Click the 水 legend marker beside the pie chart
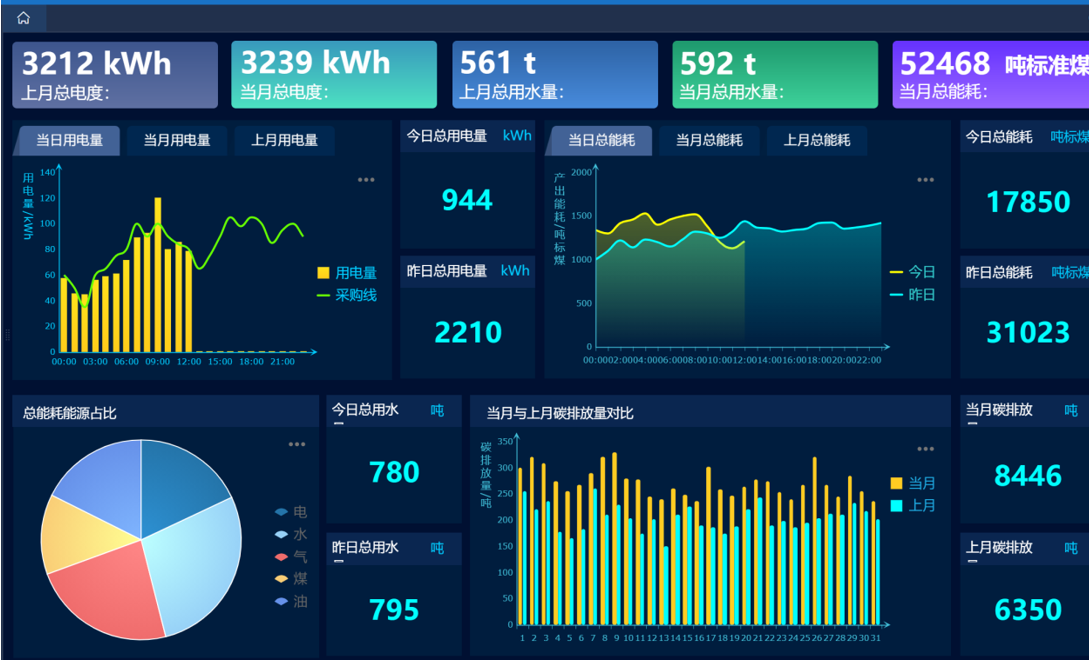This screenshot has width=1090, height=660. [282, 535]
